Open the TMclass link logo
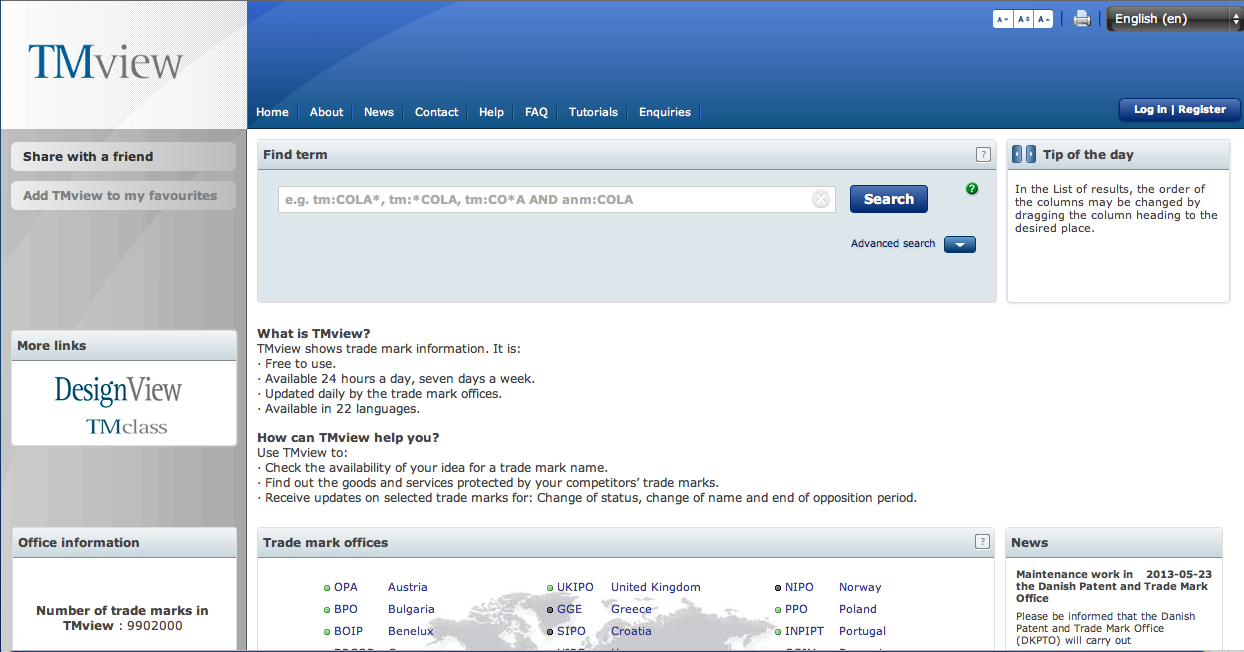 coord(126,427)
